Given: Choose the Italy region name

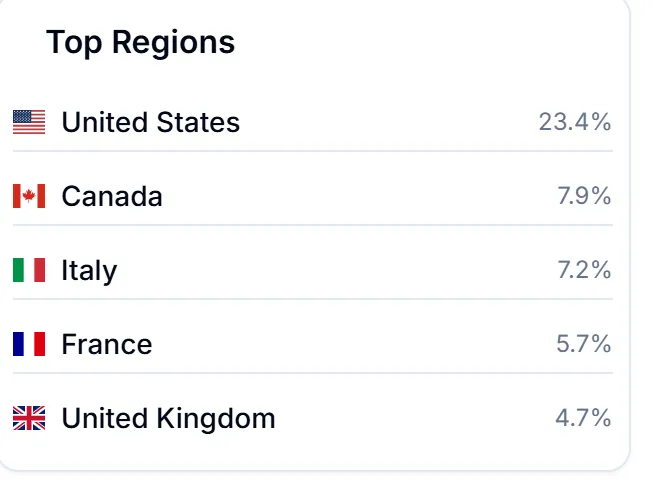Looking at the screenshot, I should (89, 270).
